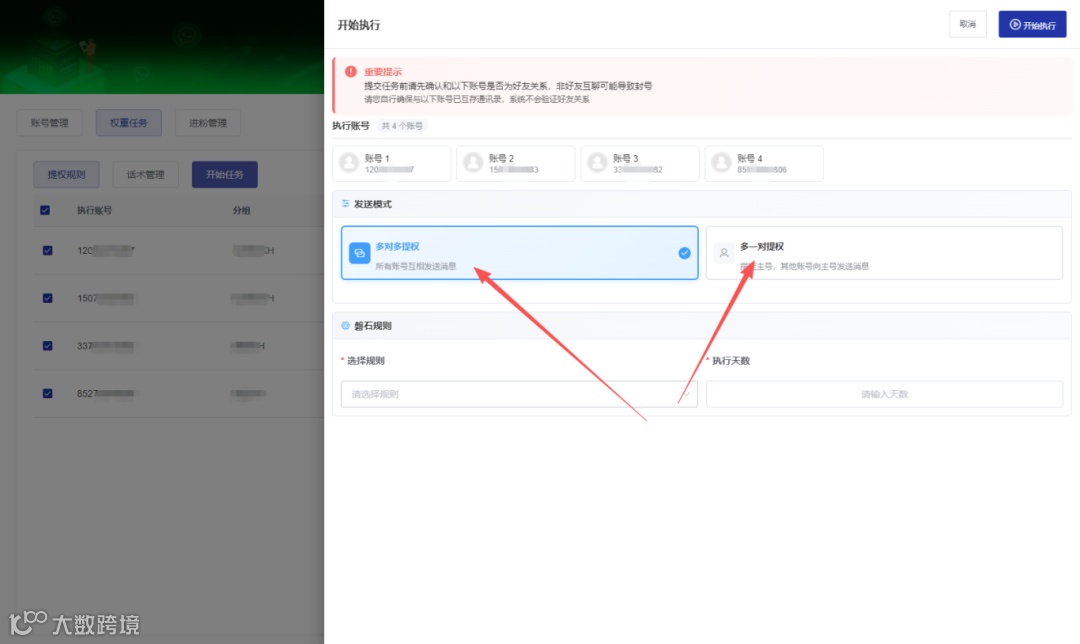1080x644 pixels.
Task: Click the 取消 button
Action: pyautogui.click(x=966, y=24)
